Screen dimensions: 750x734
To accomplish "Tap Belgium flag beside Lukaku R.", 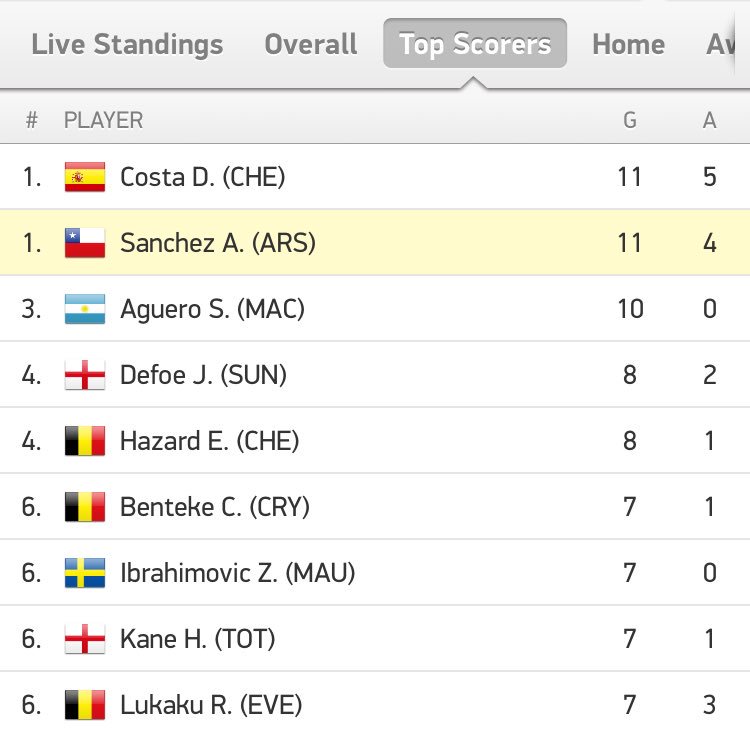I will pyautogui.click(x=85, y=705).
